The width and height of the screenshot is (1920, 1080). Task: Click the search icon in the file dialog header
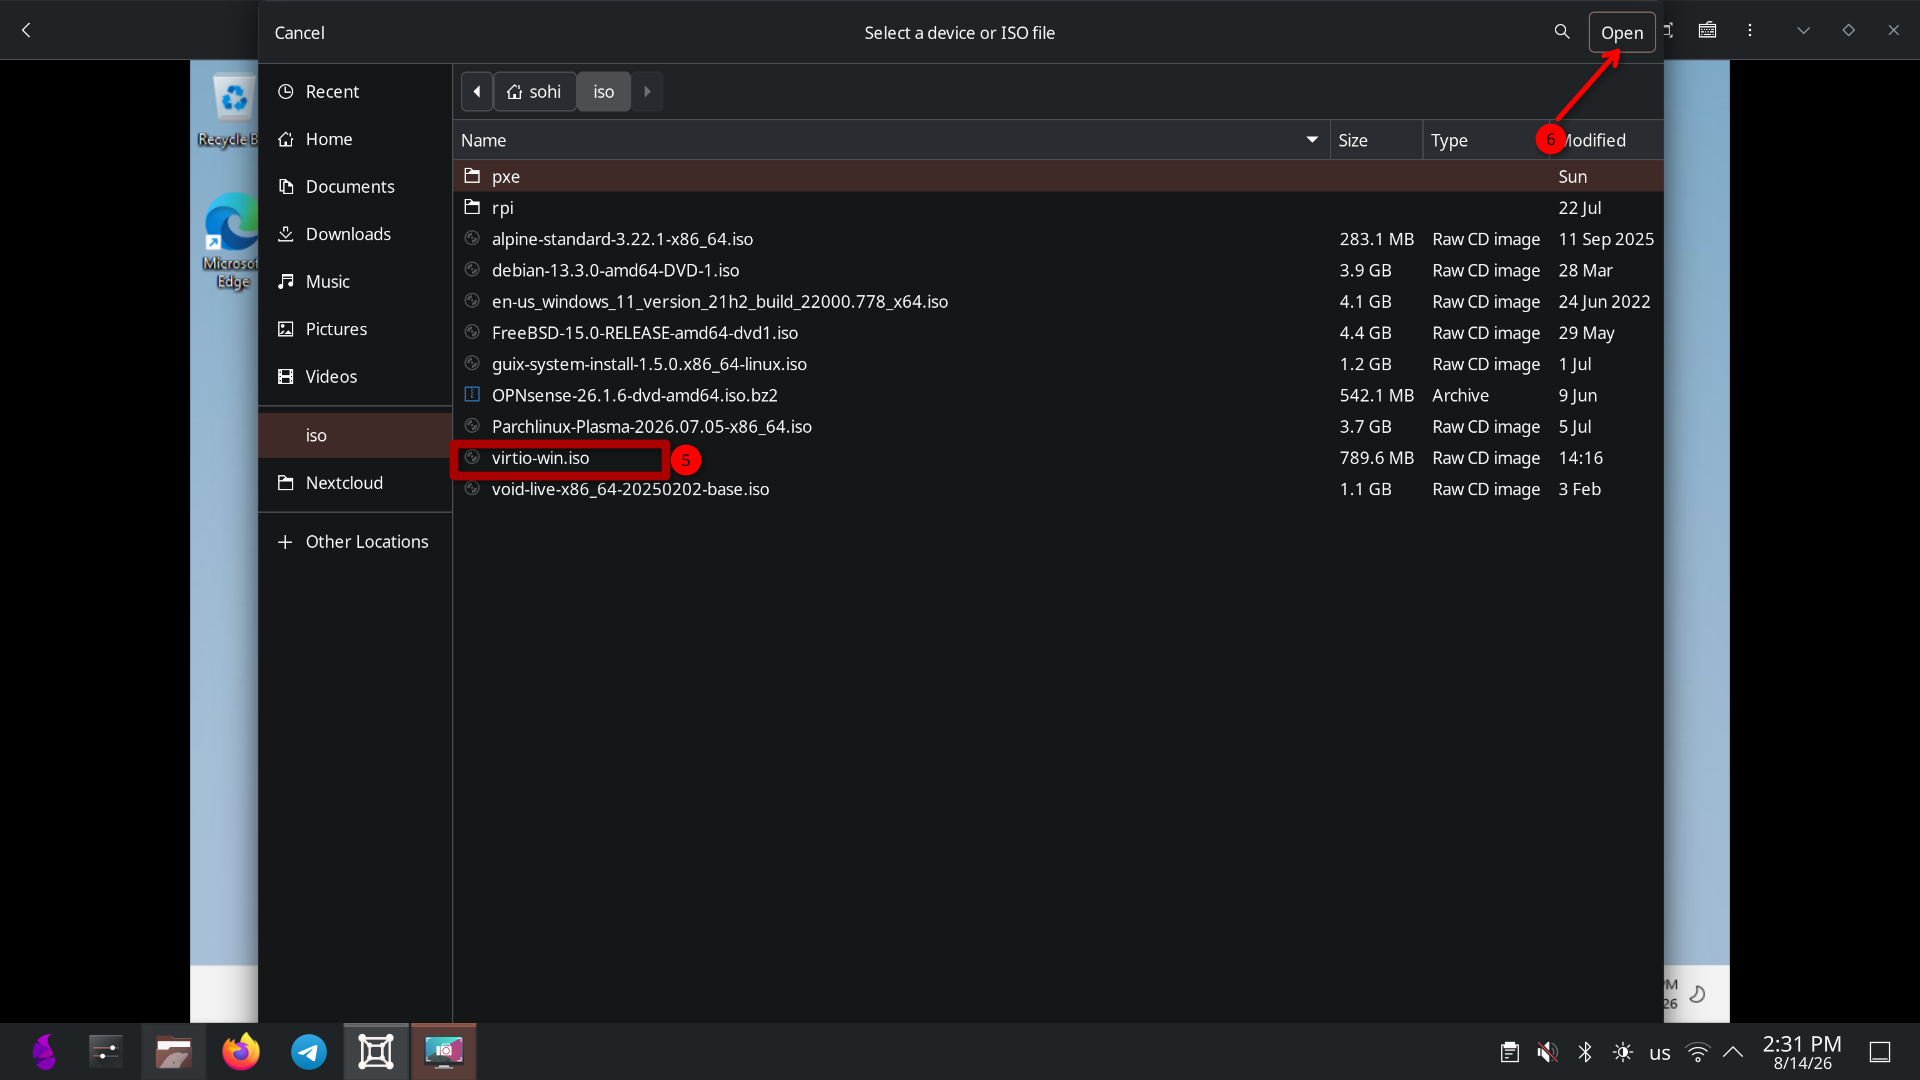(x=1562, y=32)
